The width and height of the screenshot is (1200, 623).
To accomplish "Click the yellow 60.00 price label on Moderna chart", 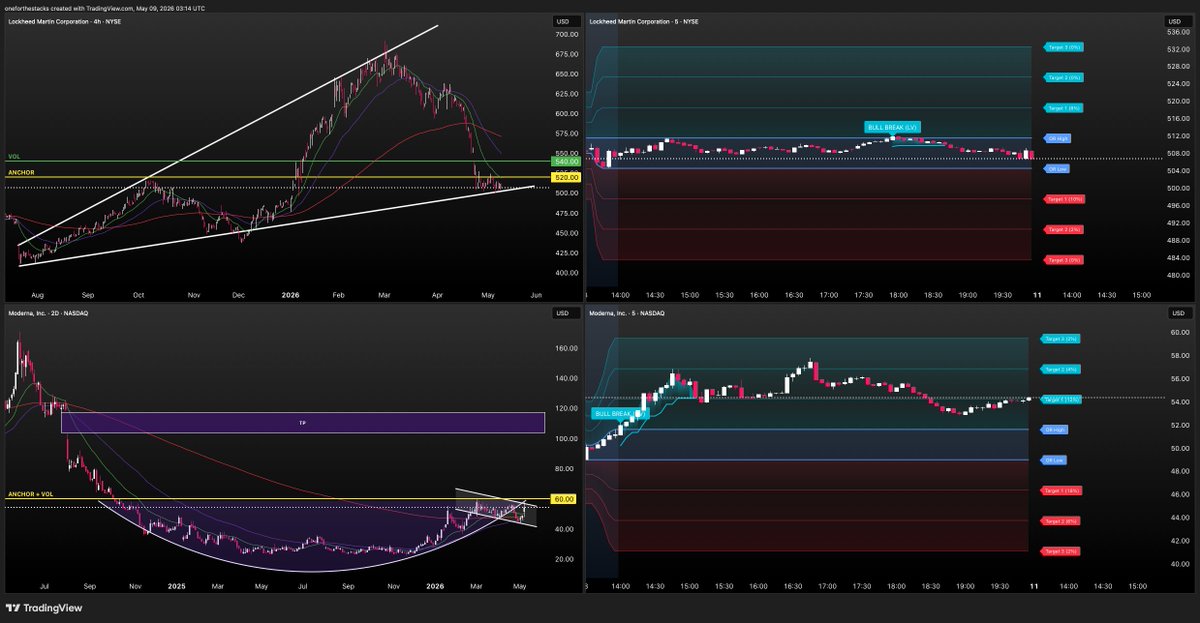I will (564, 499).
